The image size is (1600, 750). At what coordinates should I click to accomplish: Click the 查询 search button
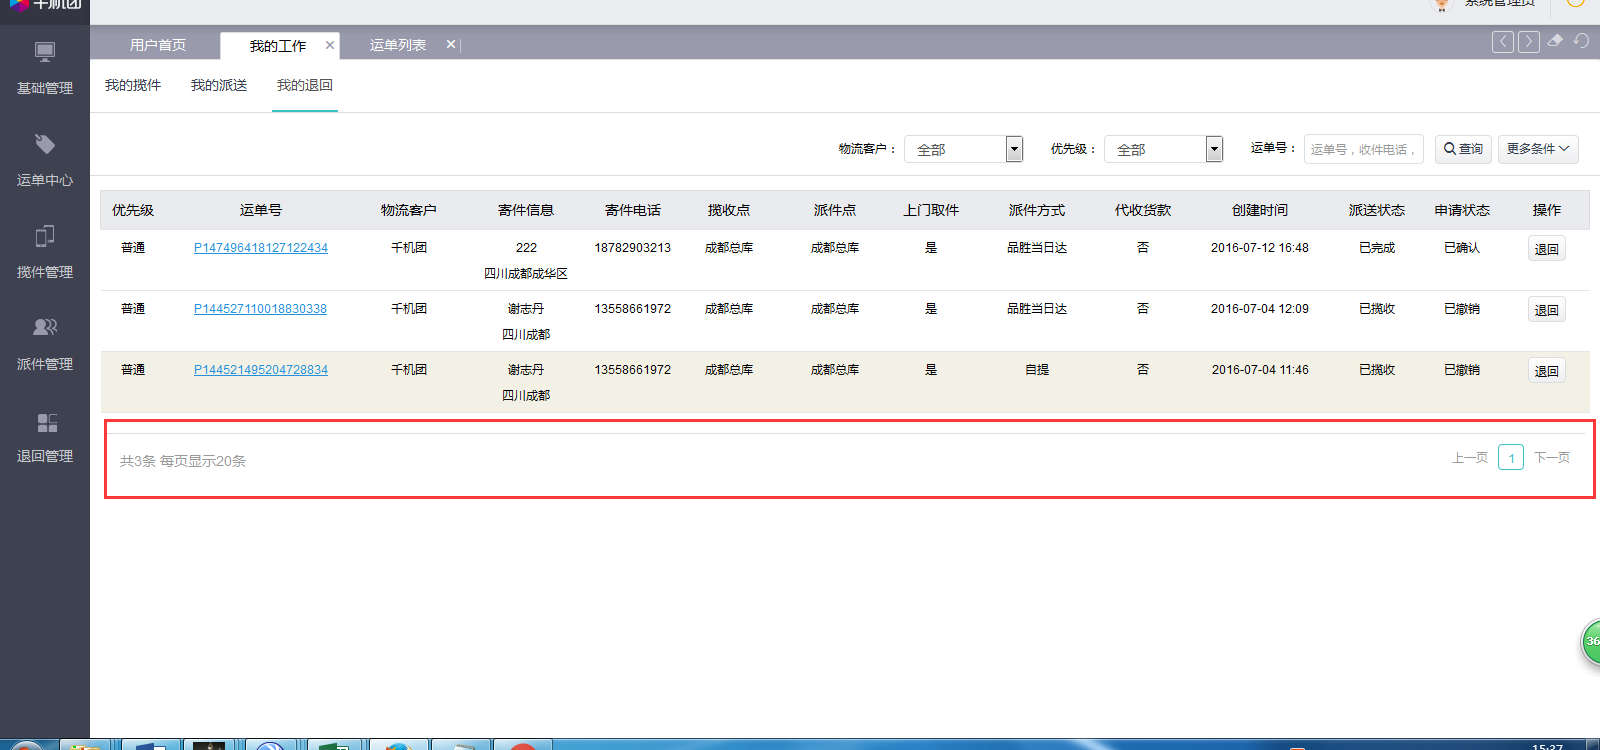pyautogui.click(x=1463, y=149)
